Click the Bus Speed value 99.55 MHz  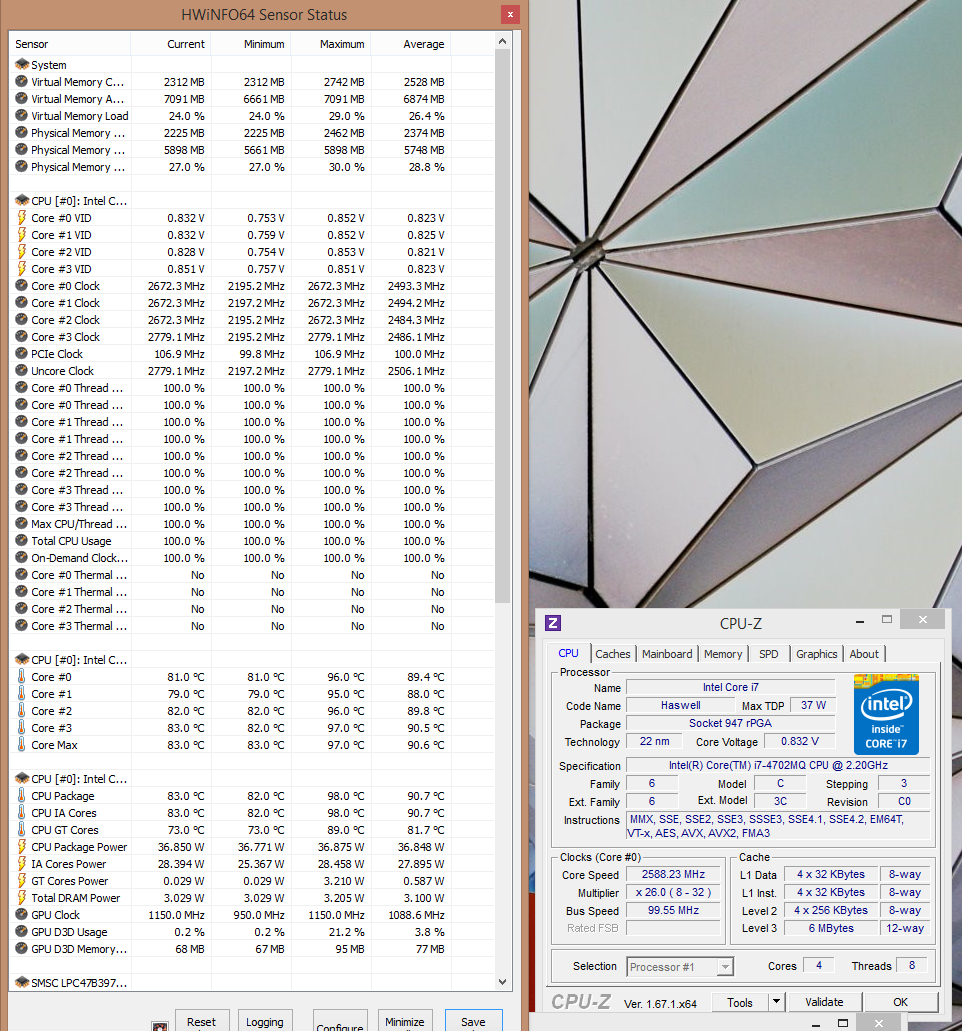click(x=673, y=910)
